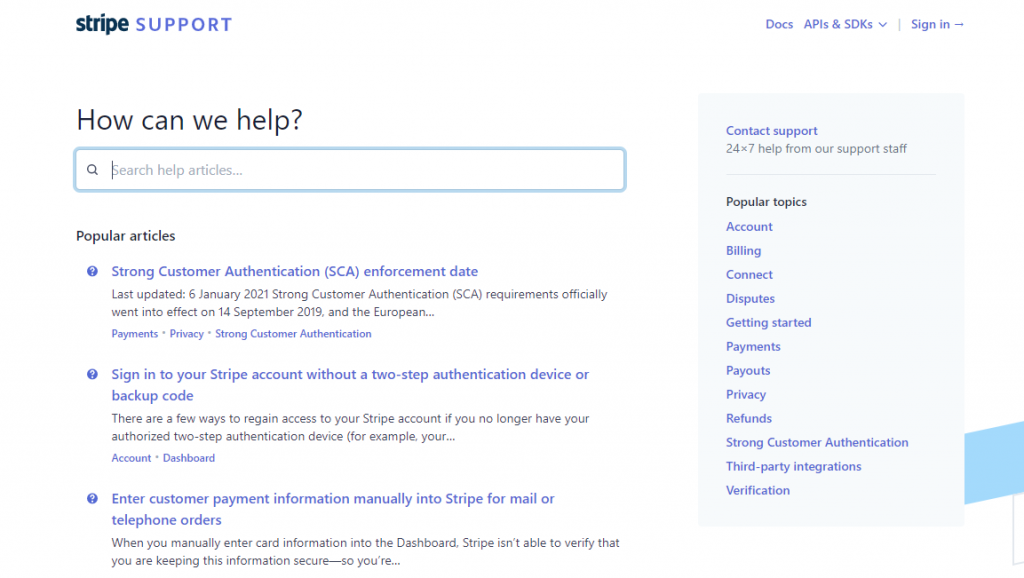
Task: Open the Docs link in header
Action: [779, 24]
